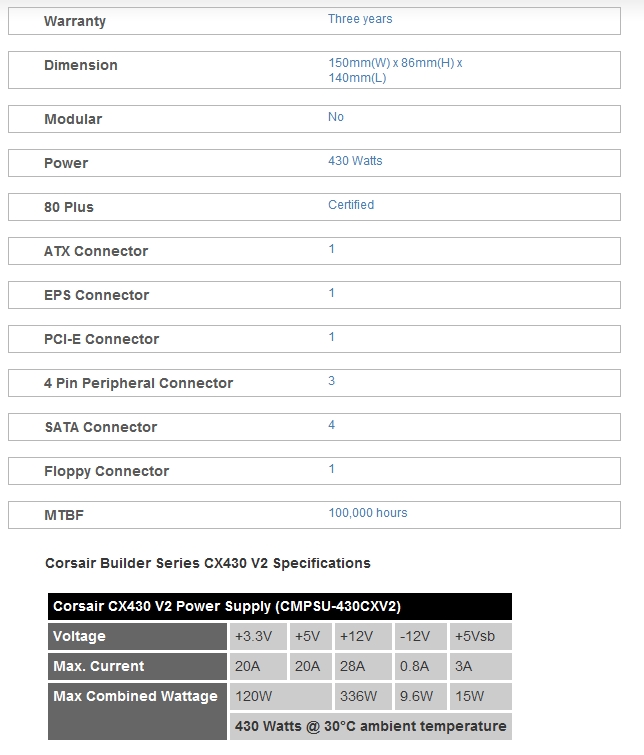Click the 'Floppy Connector' label
Screen dimensions: 644x755
(x=106, y=471)
